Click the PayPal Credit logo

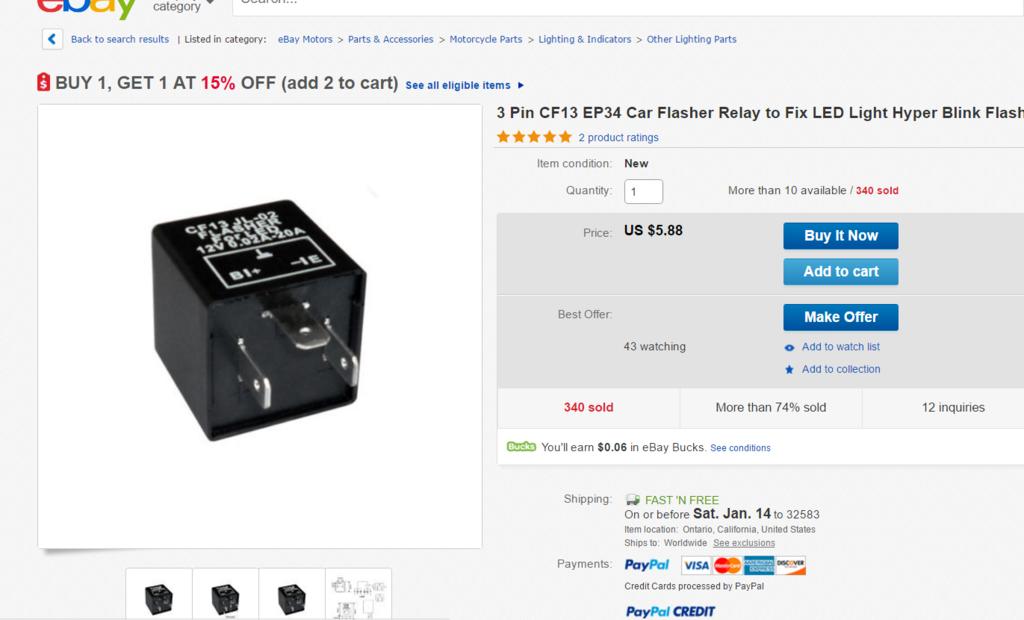click(670, 611)
